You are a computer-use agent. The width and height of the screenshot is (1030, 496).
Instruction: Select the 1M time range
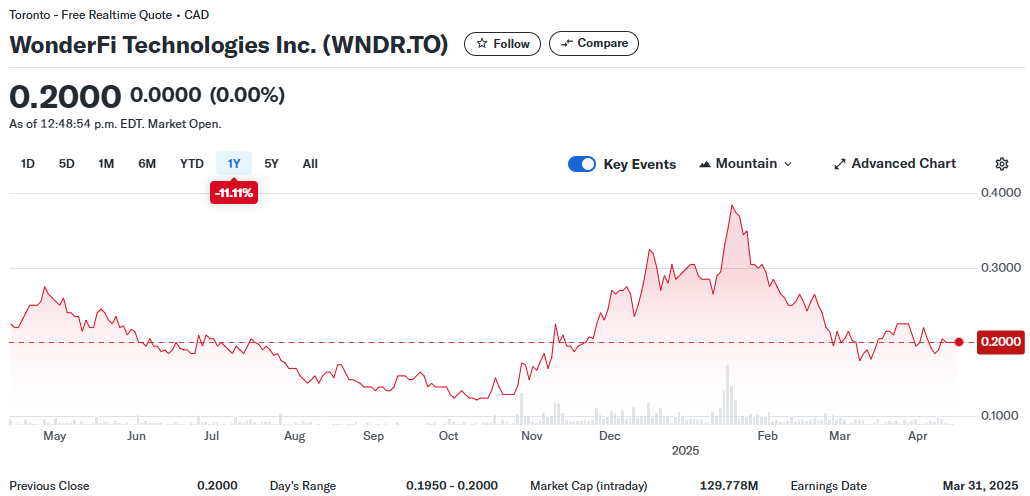106,164
